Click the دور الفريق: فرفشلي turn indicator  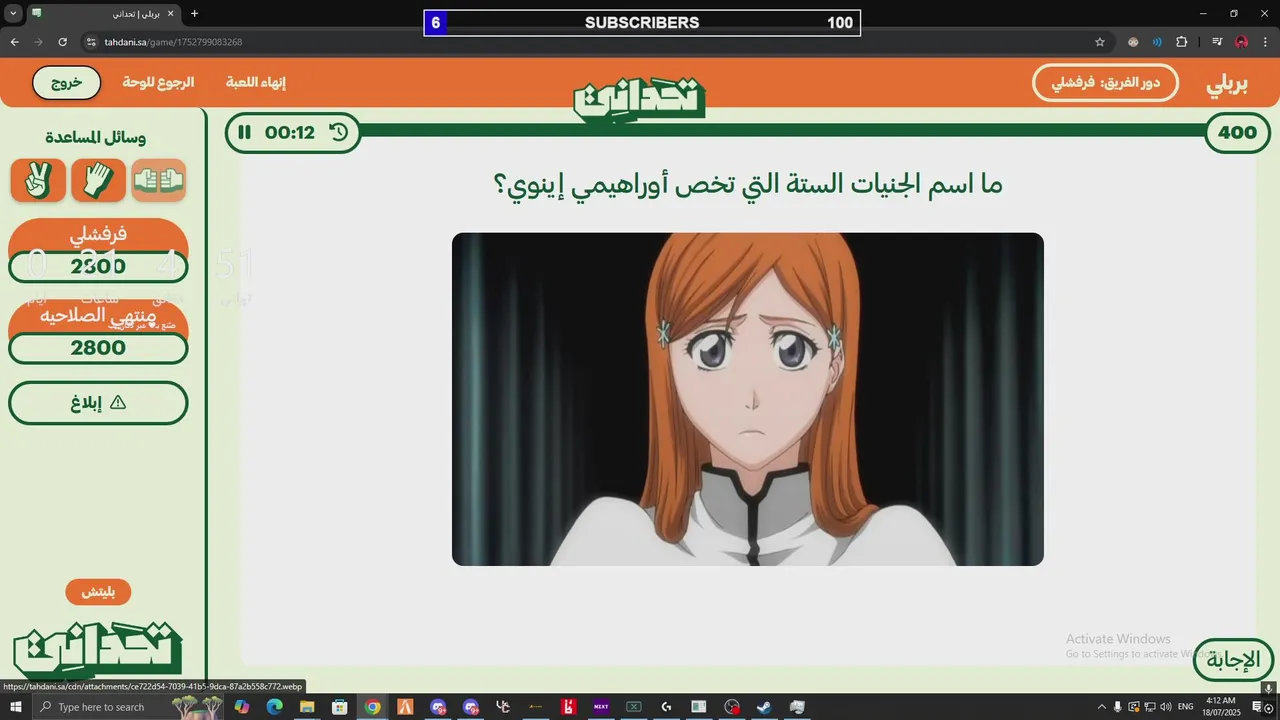1105,83
